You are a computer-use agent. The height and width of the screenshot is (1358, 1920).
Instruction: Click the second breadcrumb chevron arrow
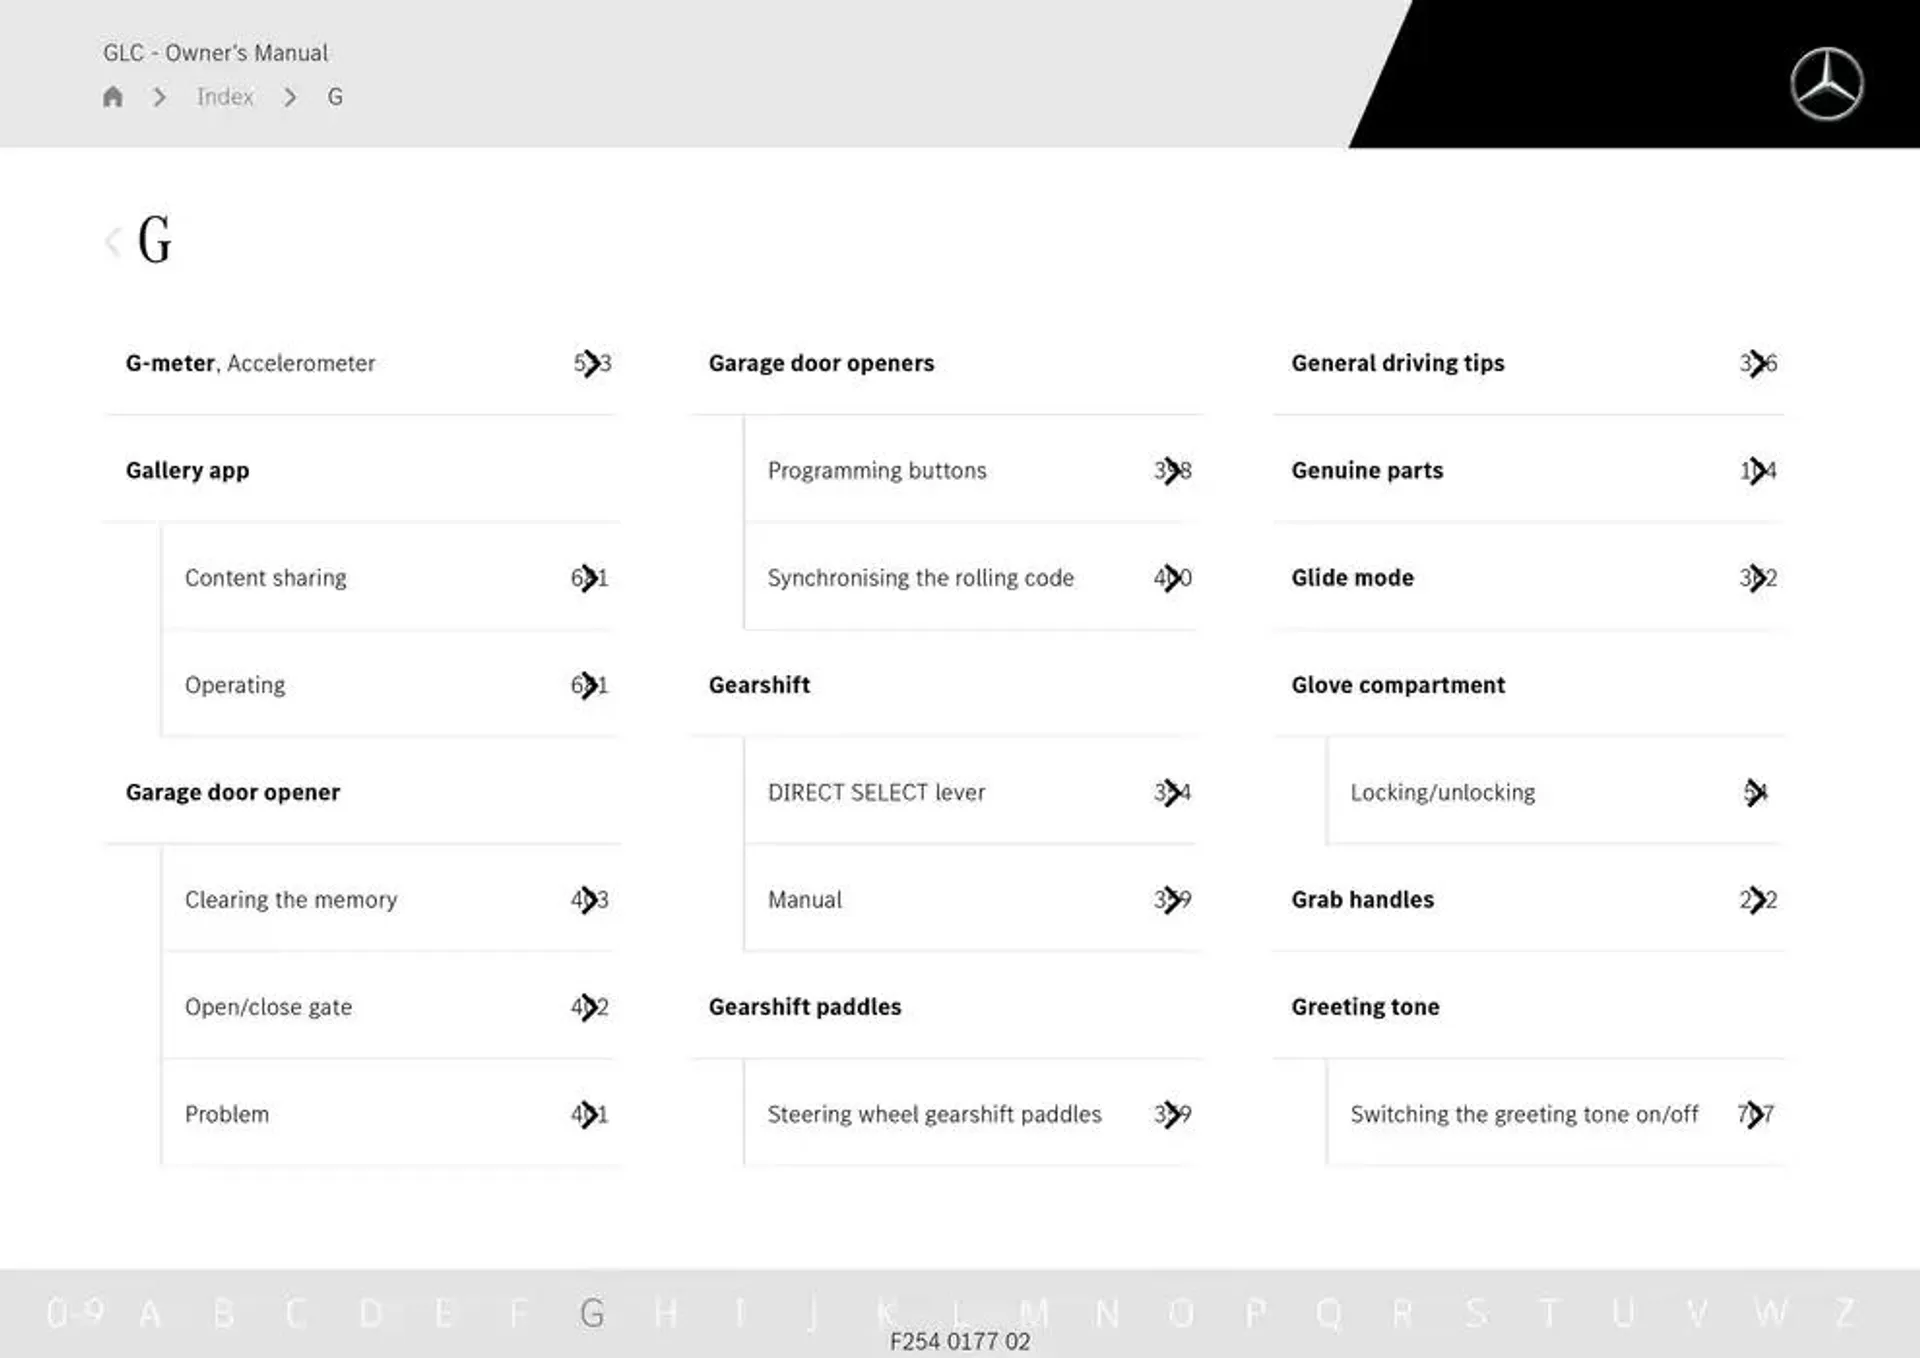(289, 96)
